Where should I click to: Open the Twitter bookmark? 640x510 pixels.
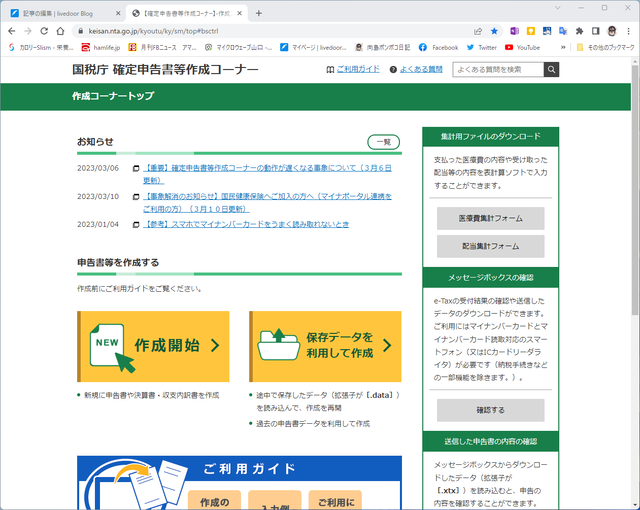(x=482, y=48)
